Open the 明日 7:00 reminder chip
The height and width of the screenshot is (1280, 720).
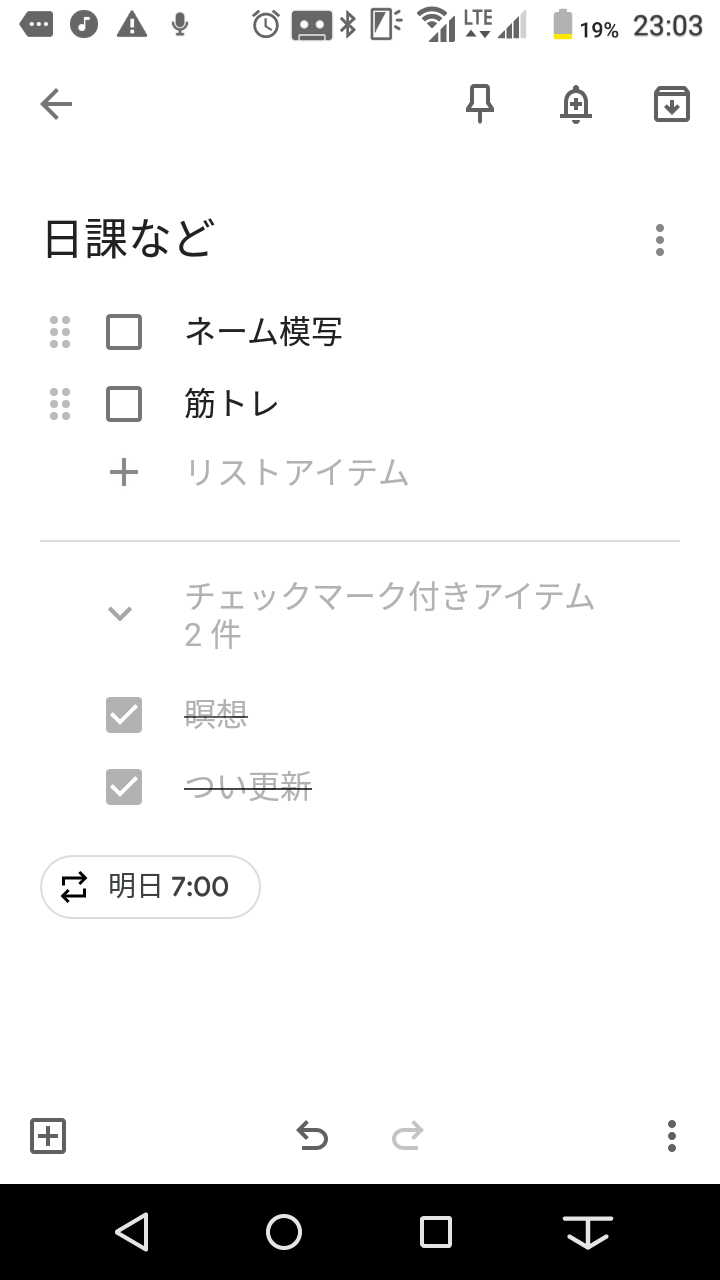150,887
